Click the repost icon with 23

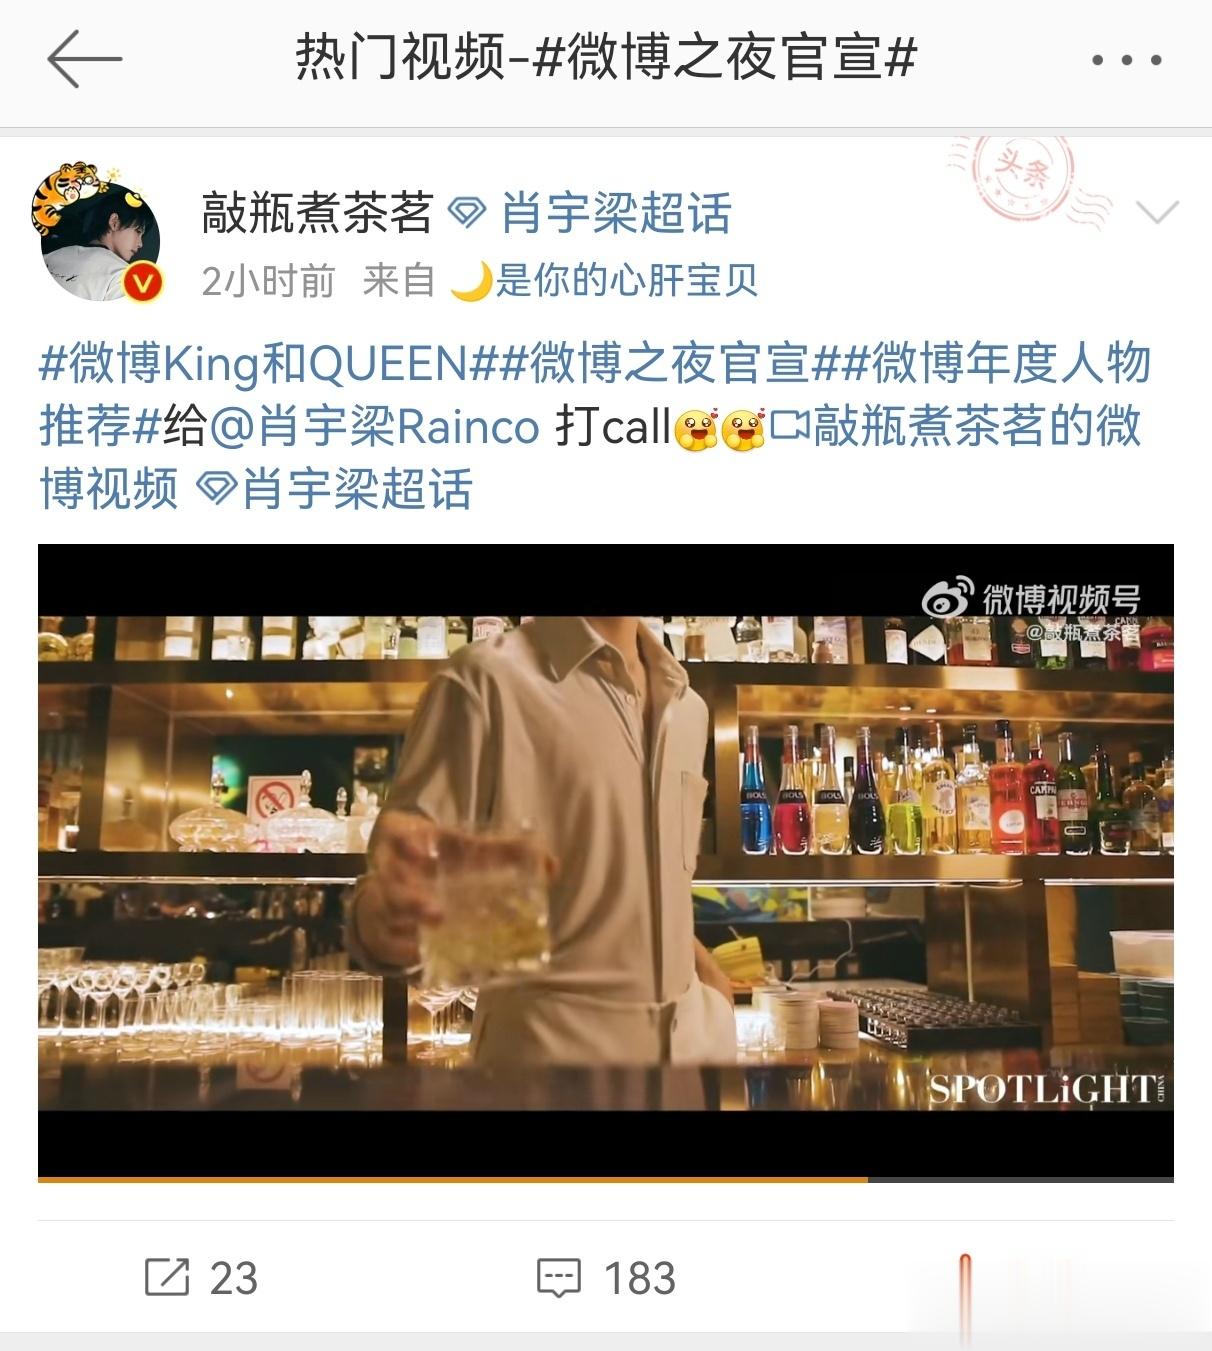[x=166, y=1277]
